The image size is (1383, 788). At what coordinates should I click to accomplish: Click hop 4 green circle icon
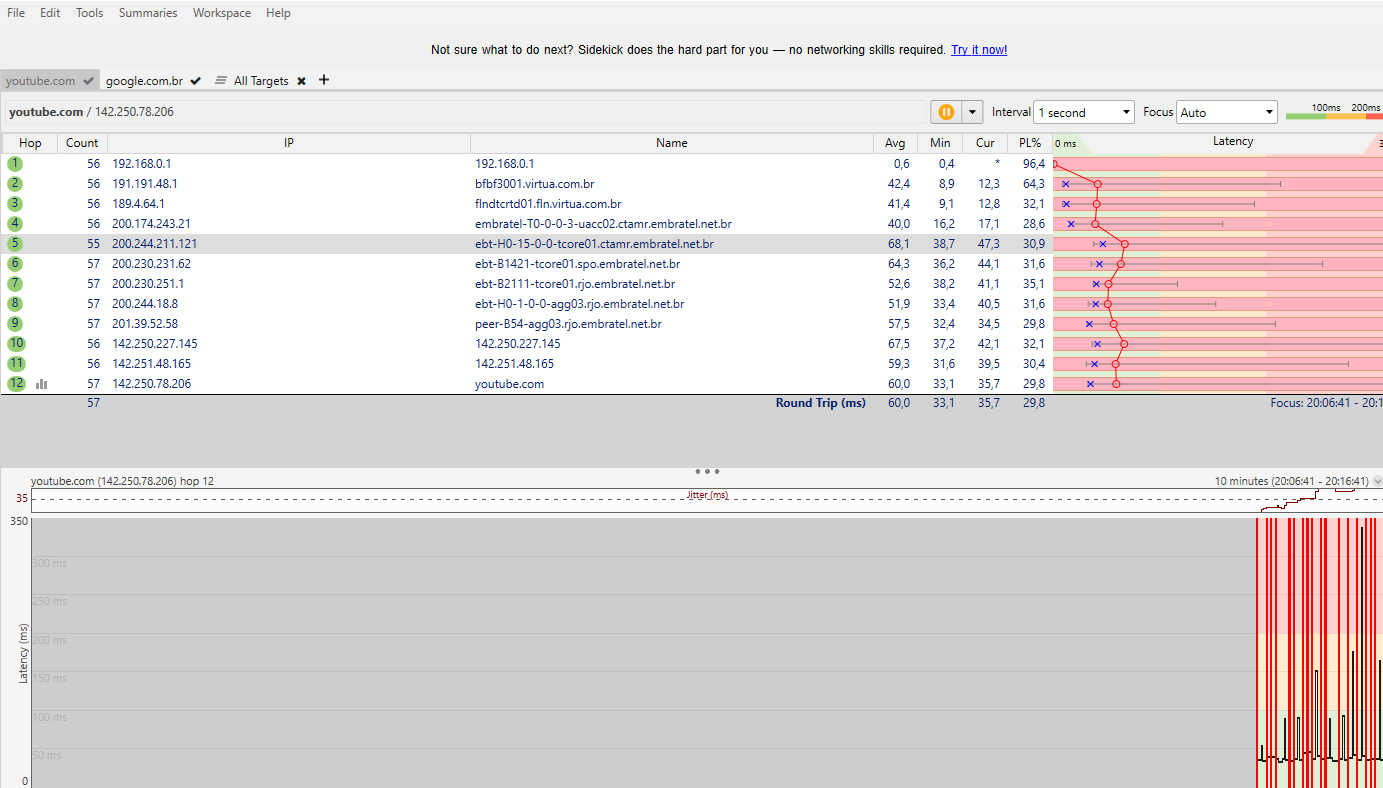(x=15, y=223)
